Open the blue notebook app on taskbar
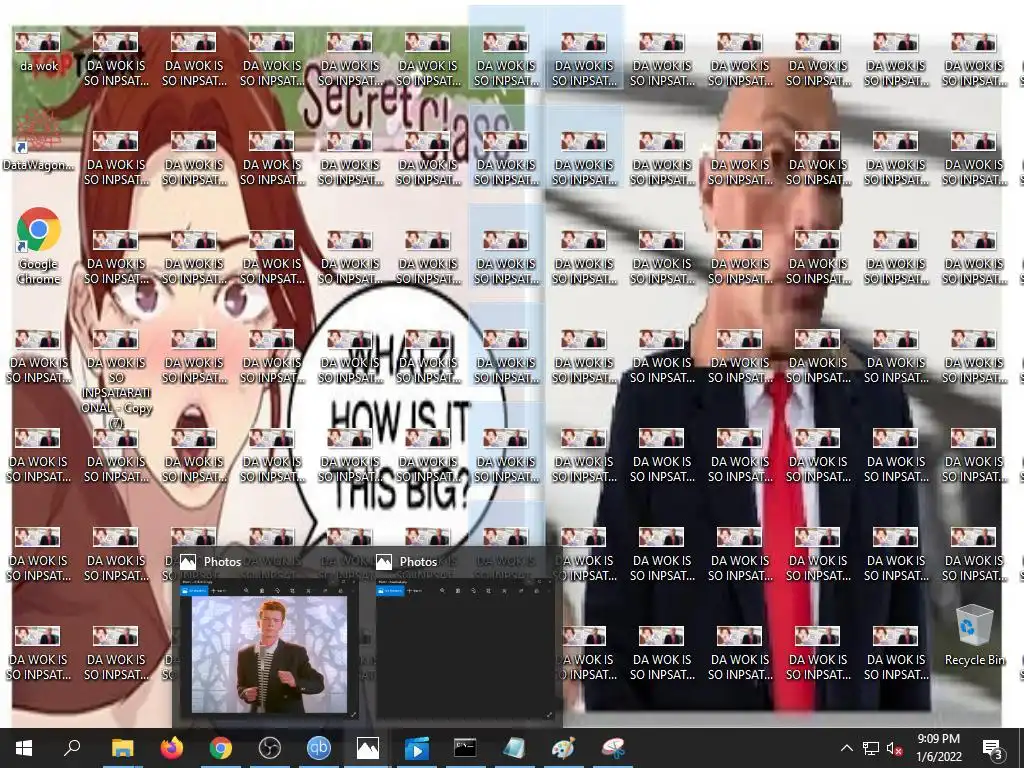The width and height of the screenshot is (1024, 768). tap(514, 748)
